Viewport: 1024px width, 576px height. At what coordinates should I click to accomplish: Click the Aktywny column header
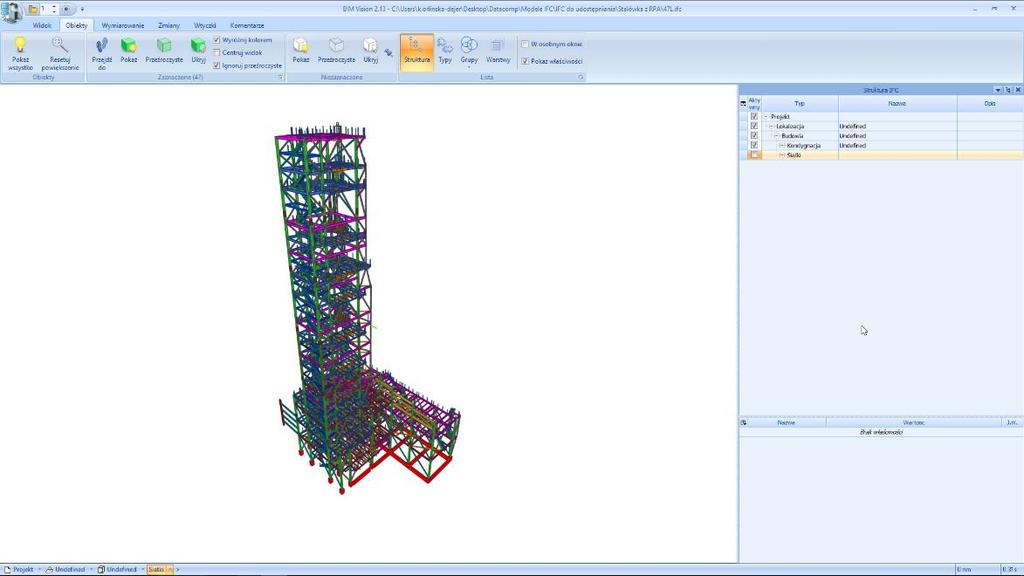754,103
